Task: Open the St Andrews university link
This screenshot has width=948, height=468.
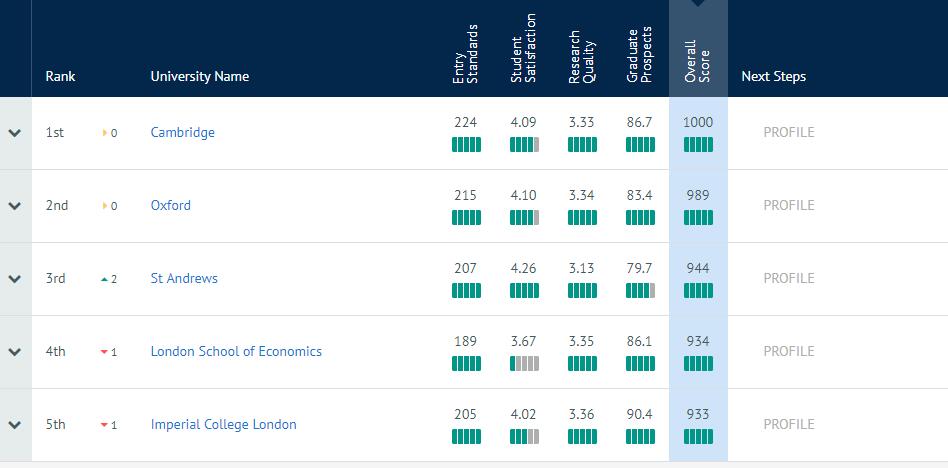Action: [x=184, y=278]
